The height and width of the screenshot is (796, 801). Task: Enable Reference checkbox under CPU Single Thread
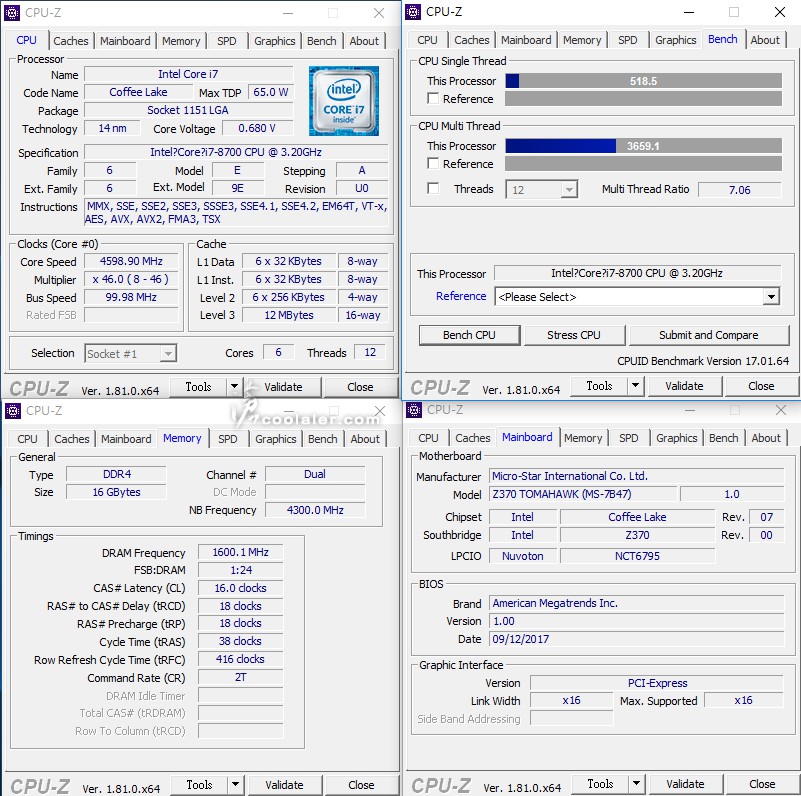(433, 98)
